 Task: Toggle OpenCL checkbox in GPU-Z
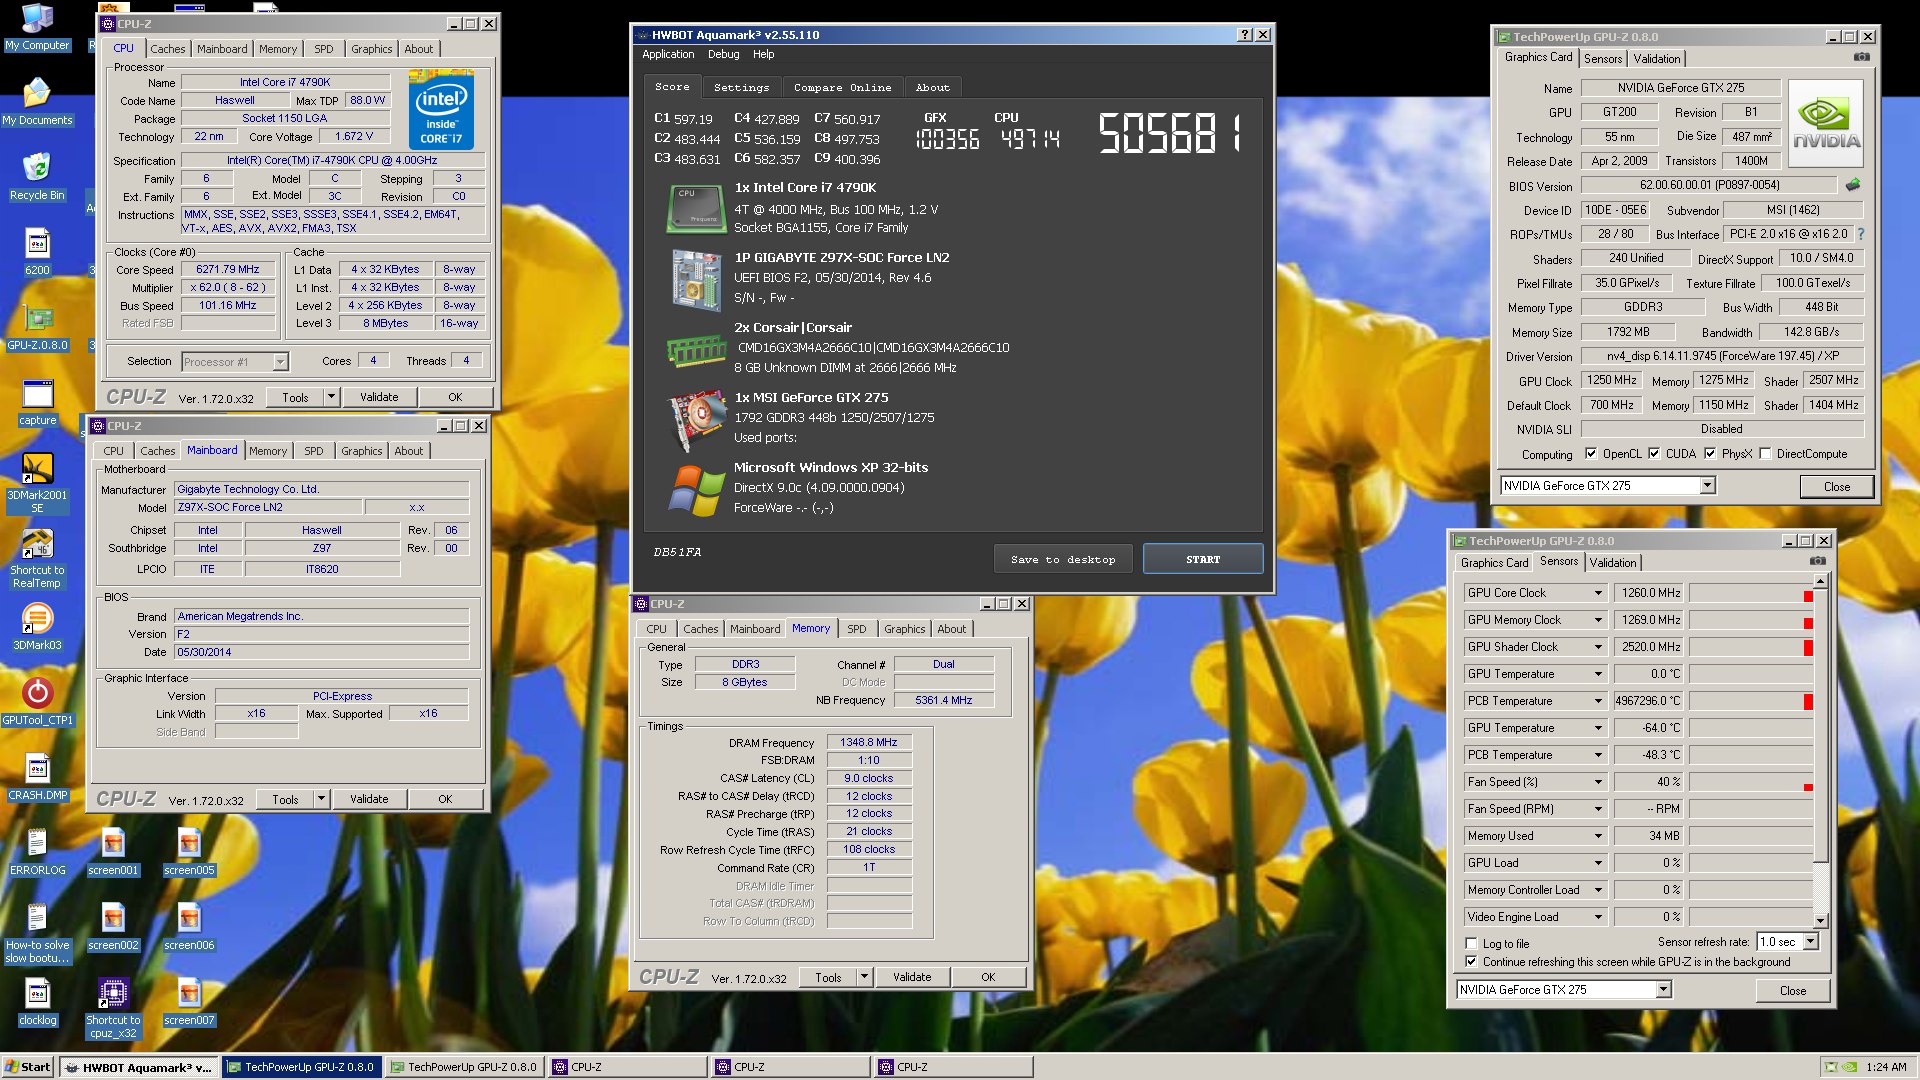click(x=1591, y=453)
